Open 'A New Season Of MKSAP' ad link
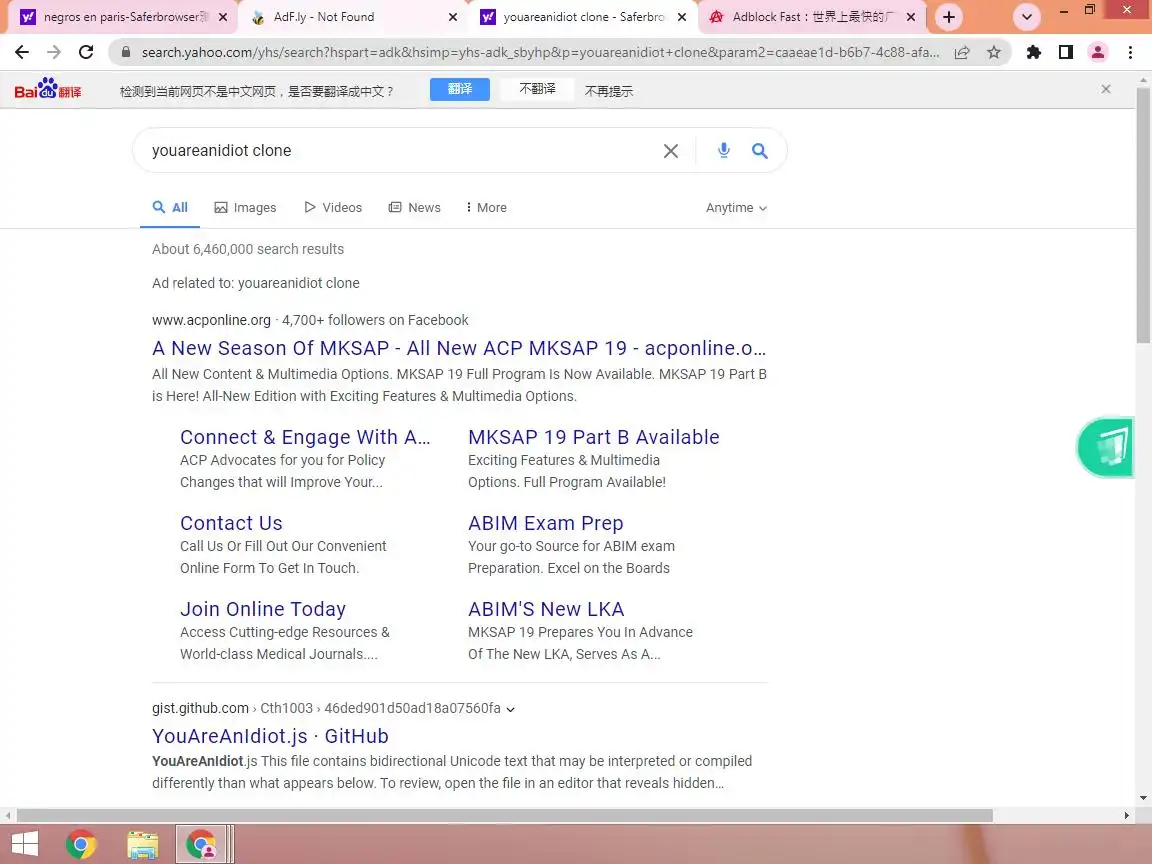Viewport: 1152px width, 864px height. [x=458, y=348]
